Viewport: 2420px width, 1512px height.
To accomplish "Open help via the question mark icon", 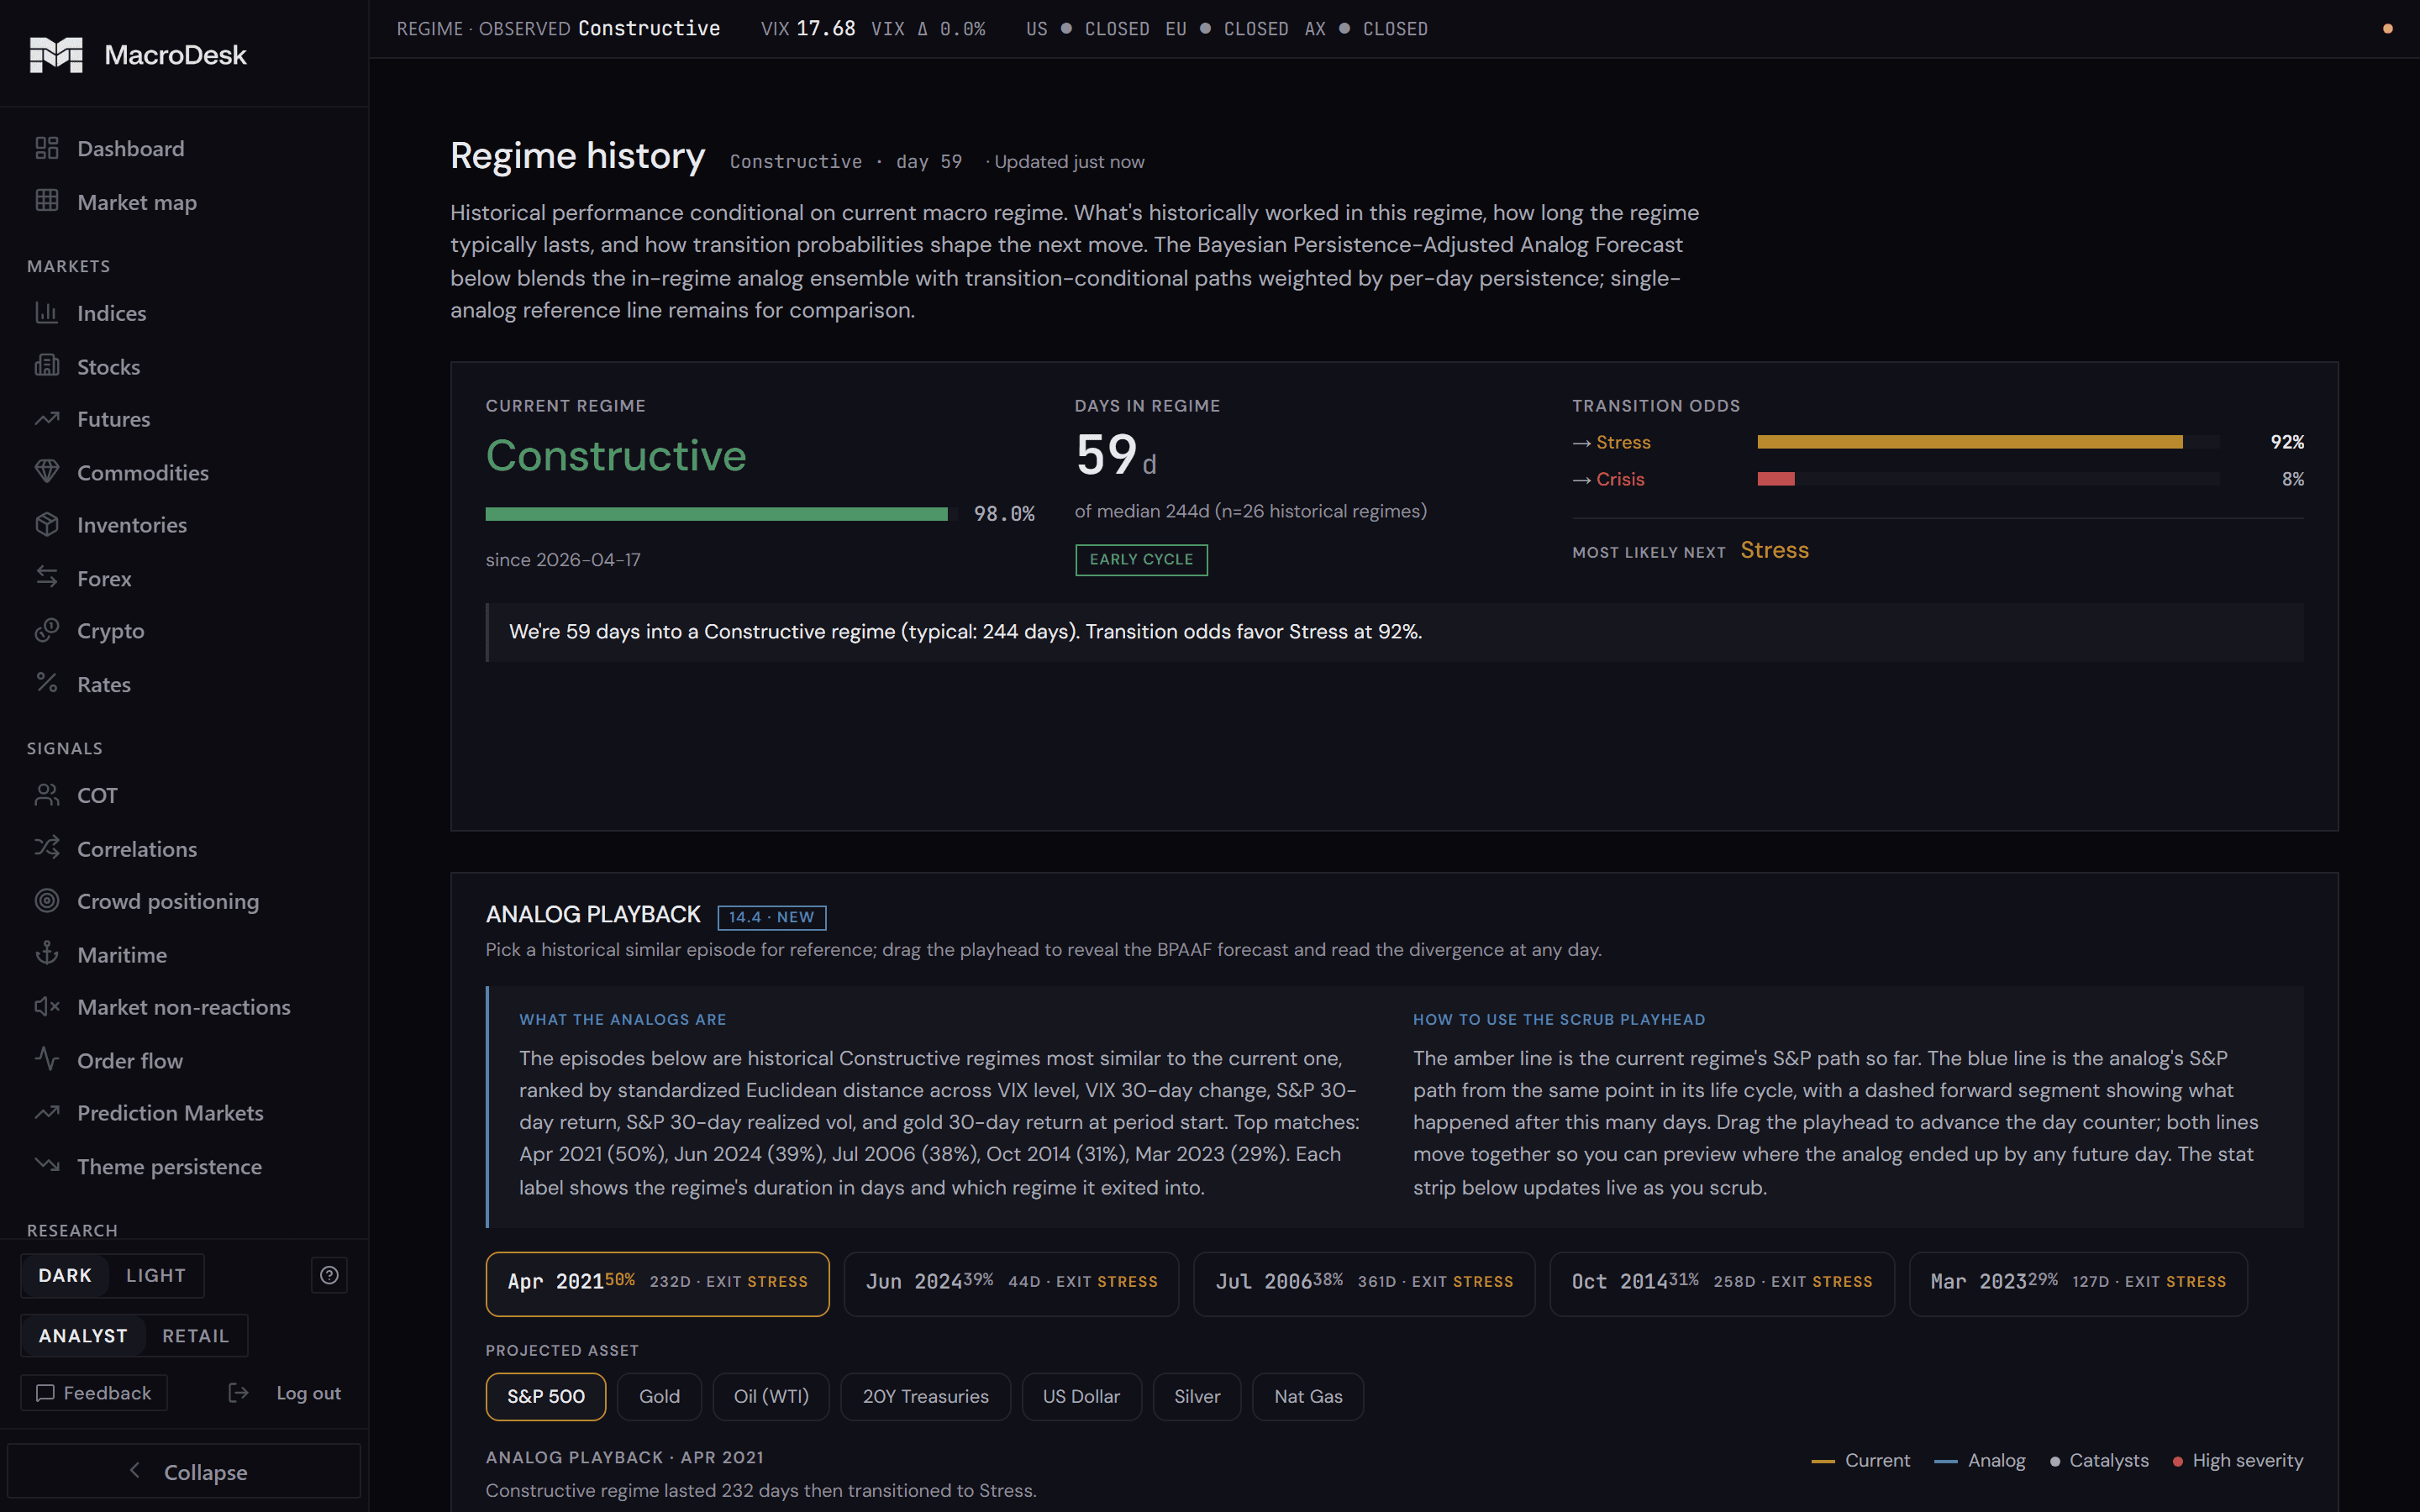I will (x=329, y=1275).
